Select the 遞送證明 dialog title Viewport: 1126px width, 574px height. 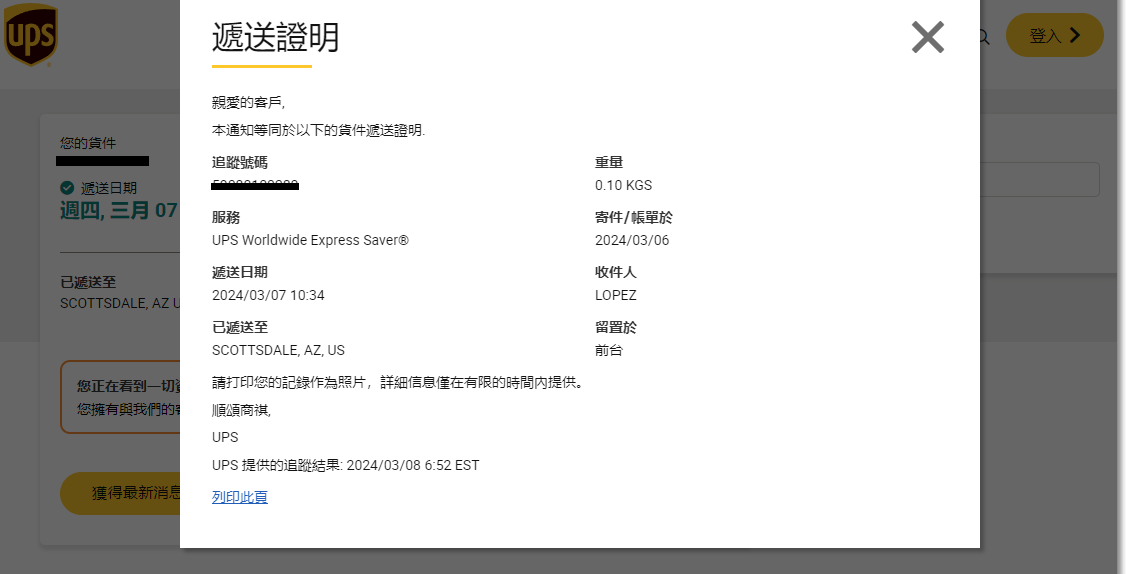(x=276, y=37)
